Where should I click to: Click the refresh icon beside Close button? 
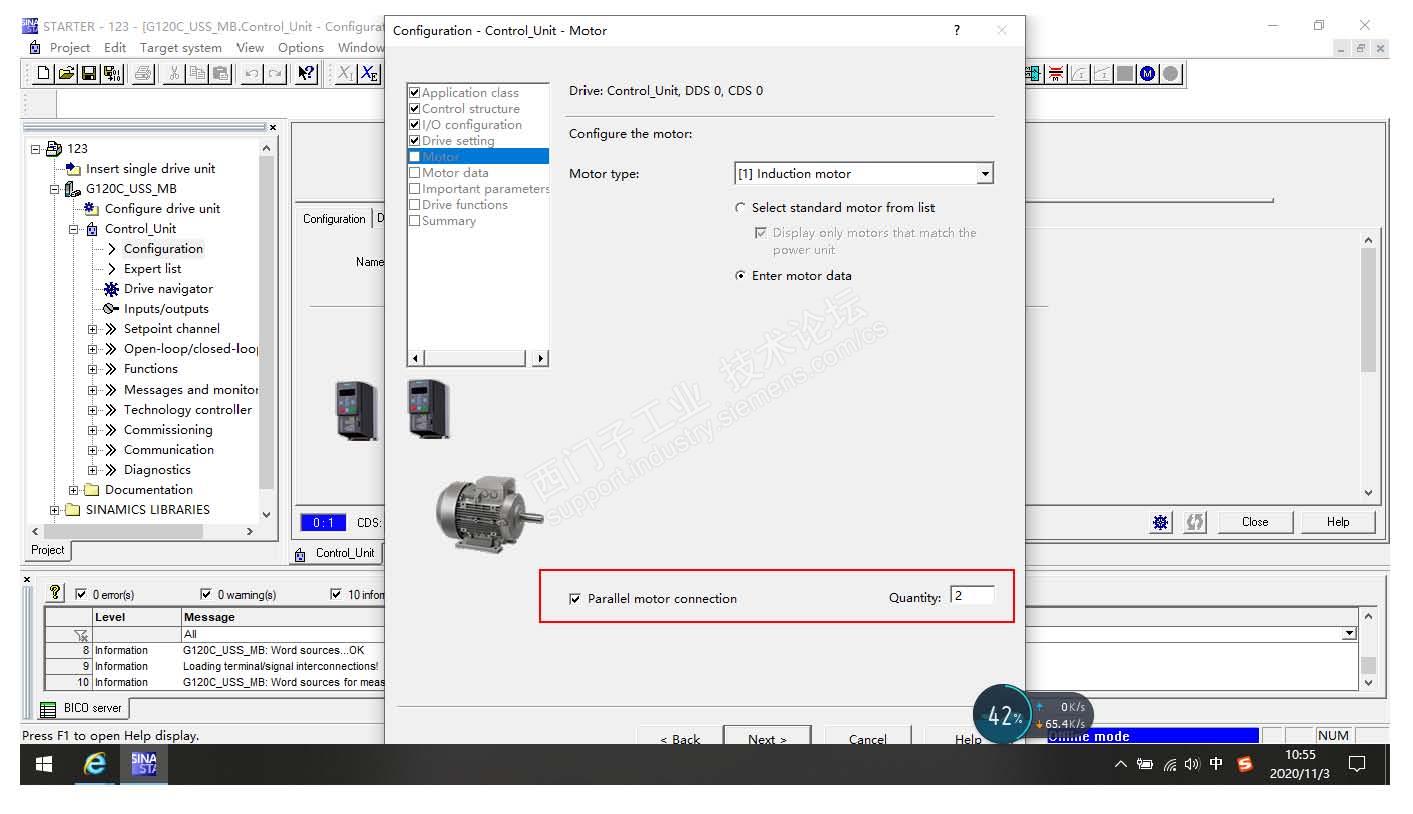(x=1195, y=522)
